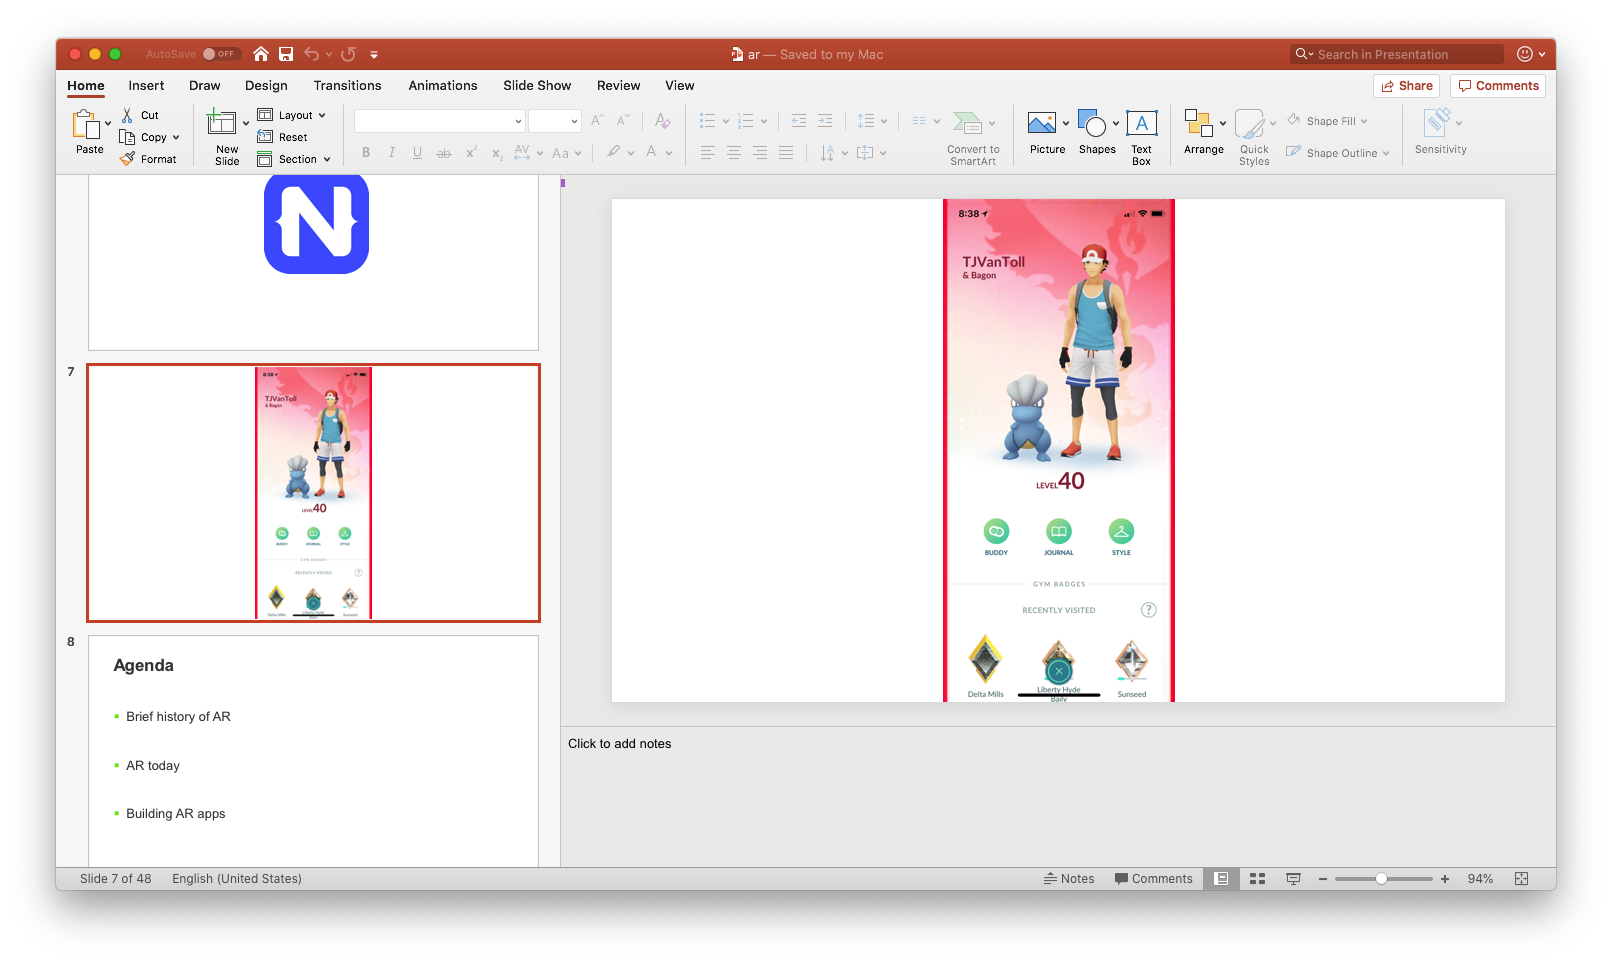This screenshot has width=1612, height=964.
Task: Toggle italic formatting
Action: point(392,153)
